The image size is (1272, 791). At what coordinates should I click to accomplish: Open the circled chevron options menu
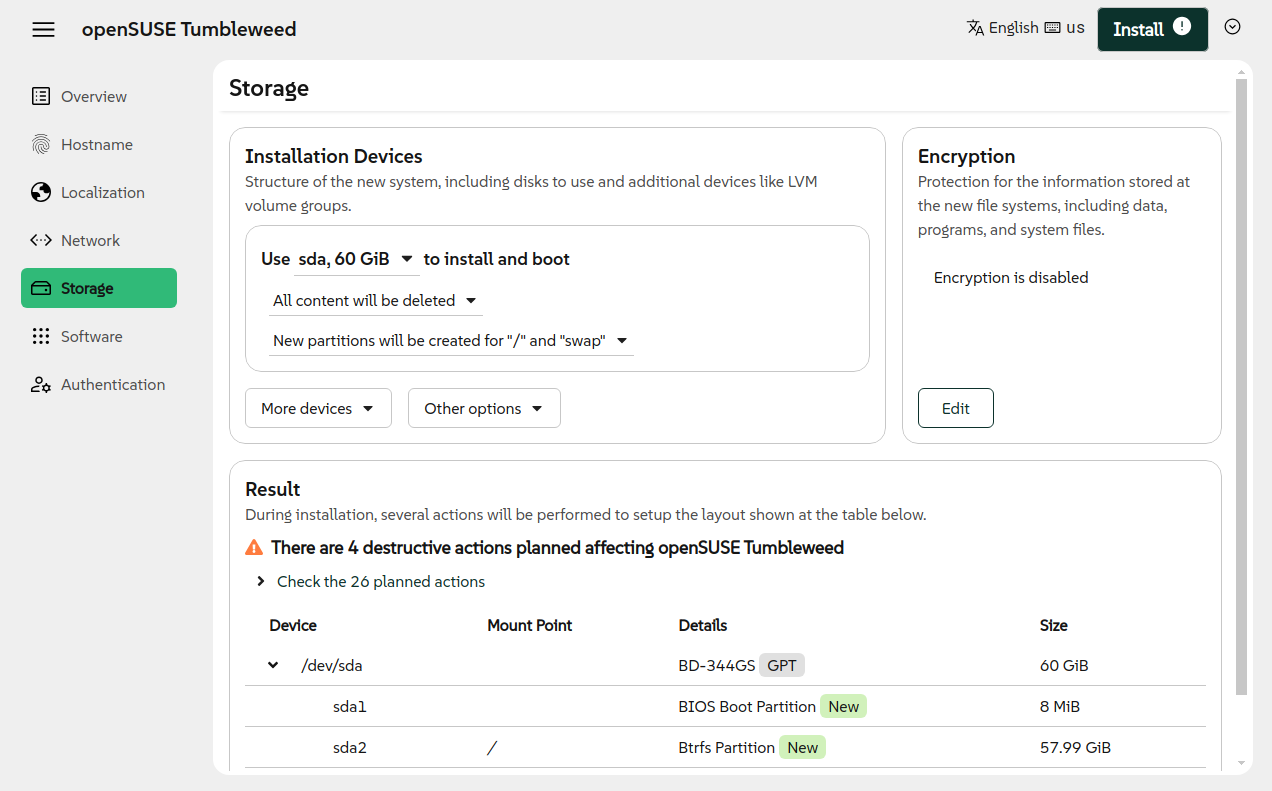click(x=1233, y=27)
